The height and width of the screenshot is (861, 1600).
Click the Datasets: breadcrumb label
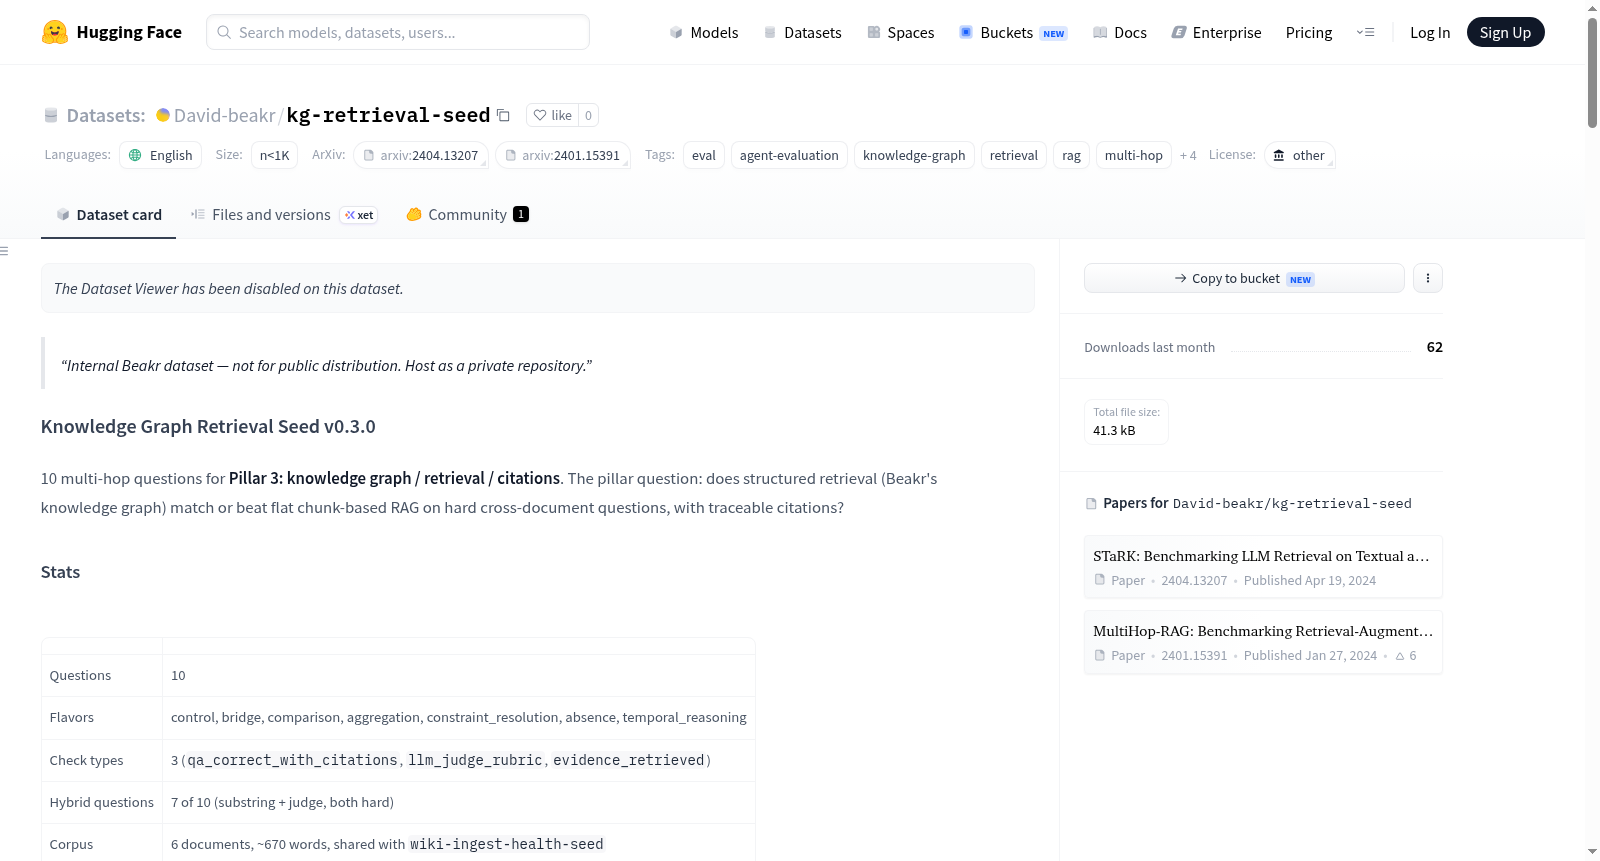coord(106,115)
